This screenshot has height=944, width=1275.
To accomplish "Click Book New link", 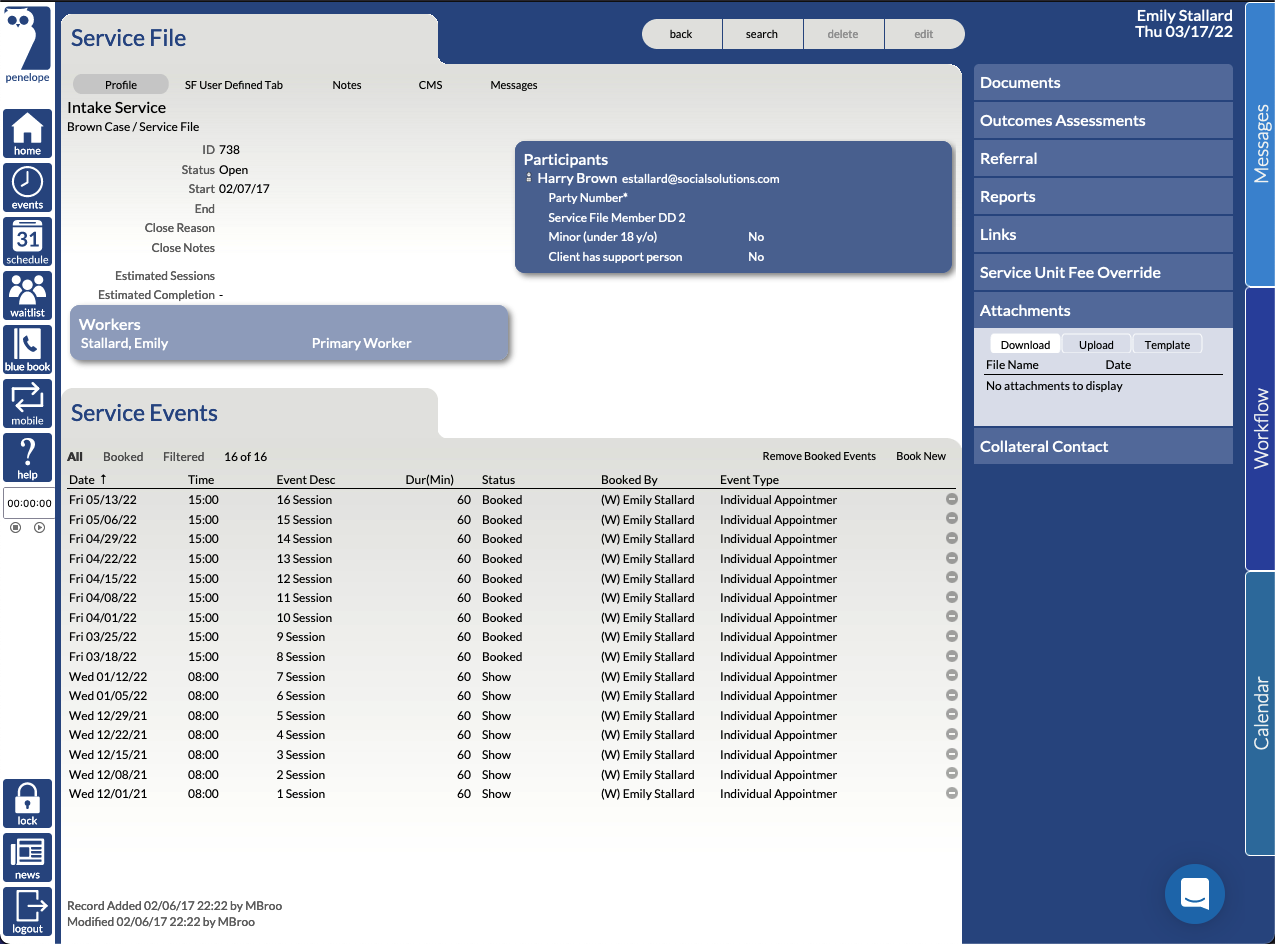I will [x=921, y=456].
